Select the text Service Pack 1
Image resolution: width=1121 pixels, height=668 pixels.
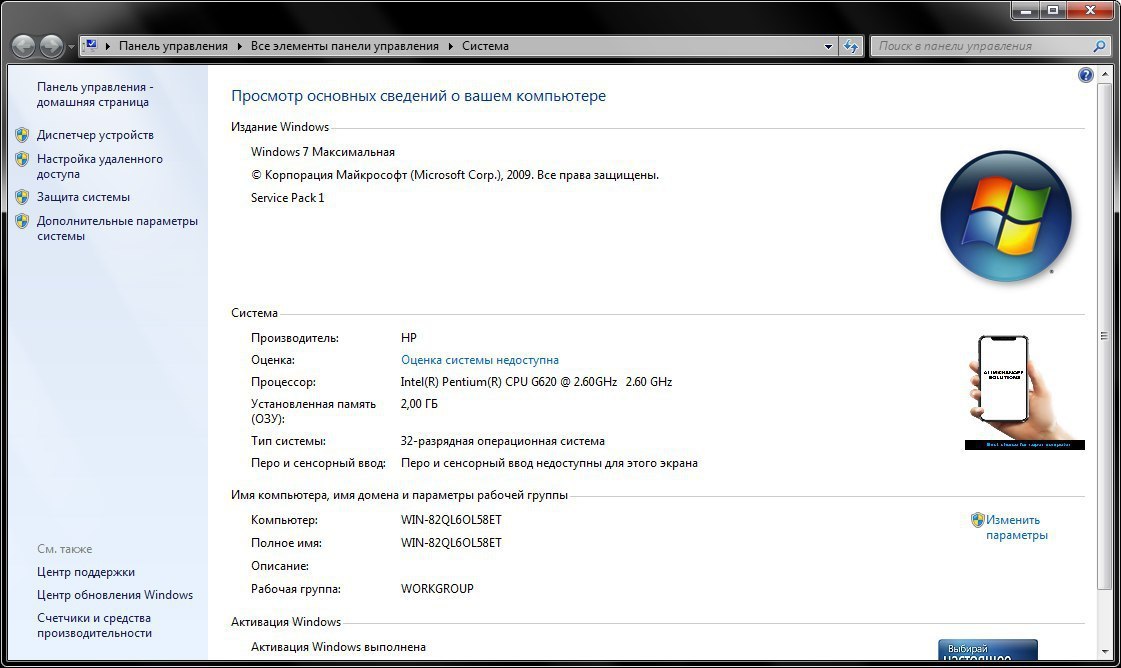point(287,198)
